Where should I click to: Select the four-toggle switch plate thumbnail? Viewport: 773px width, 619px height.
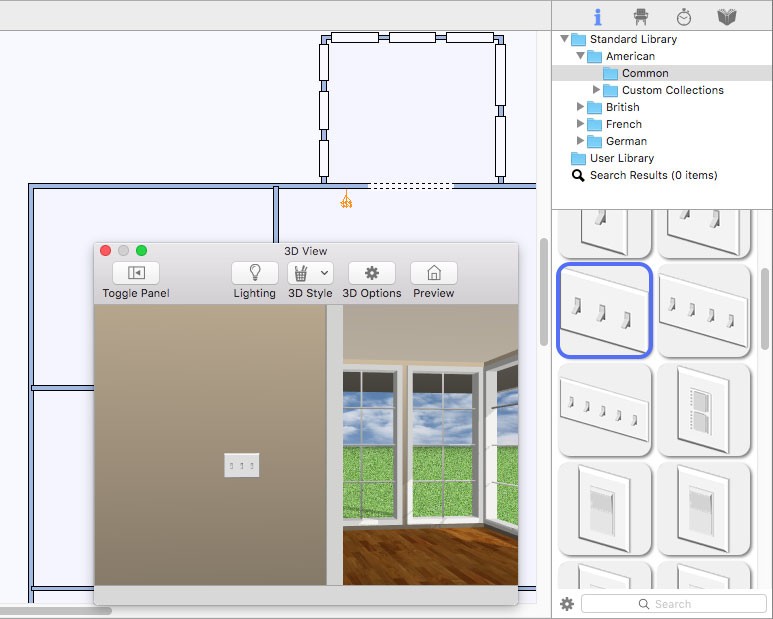pyautogui.click(x=704, y=310)
